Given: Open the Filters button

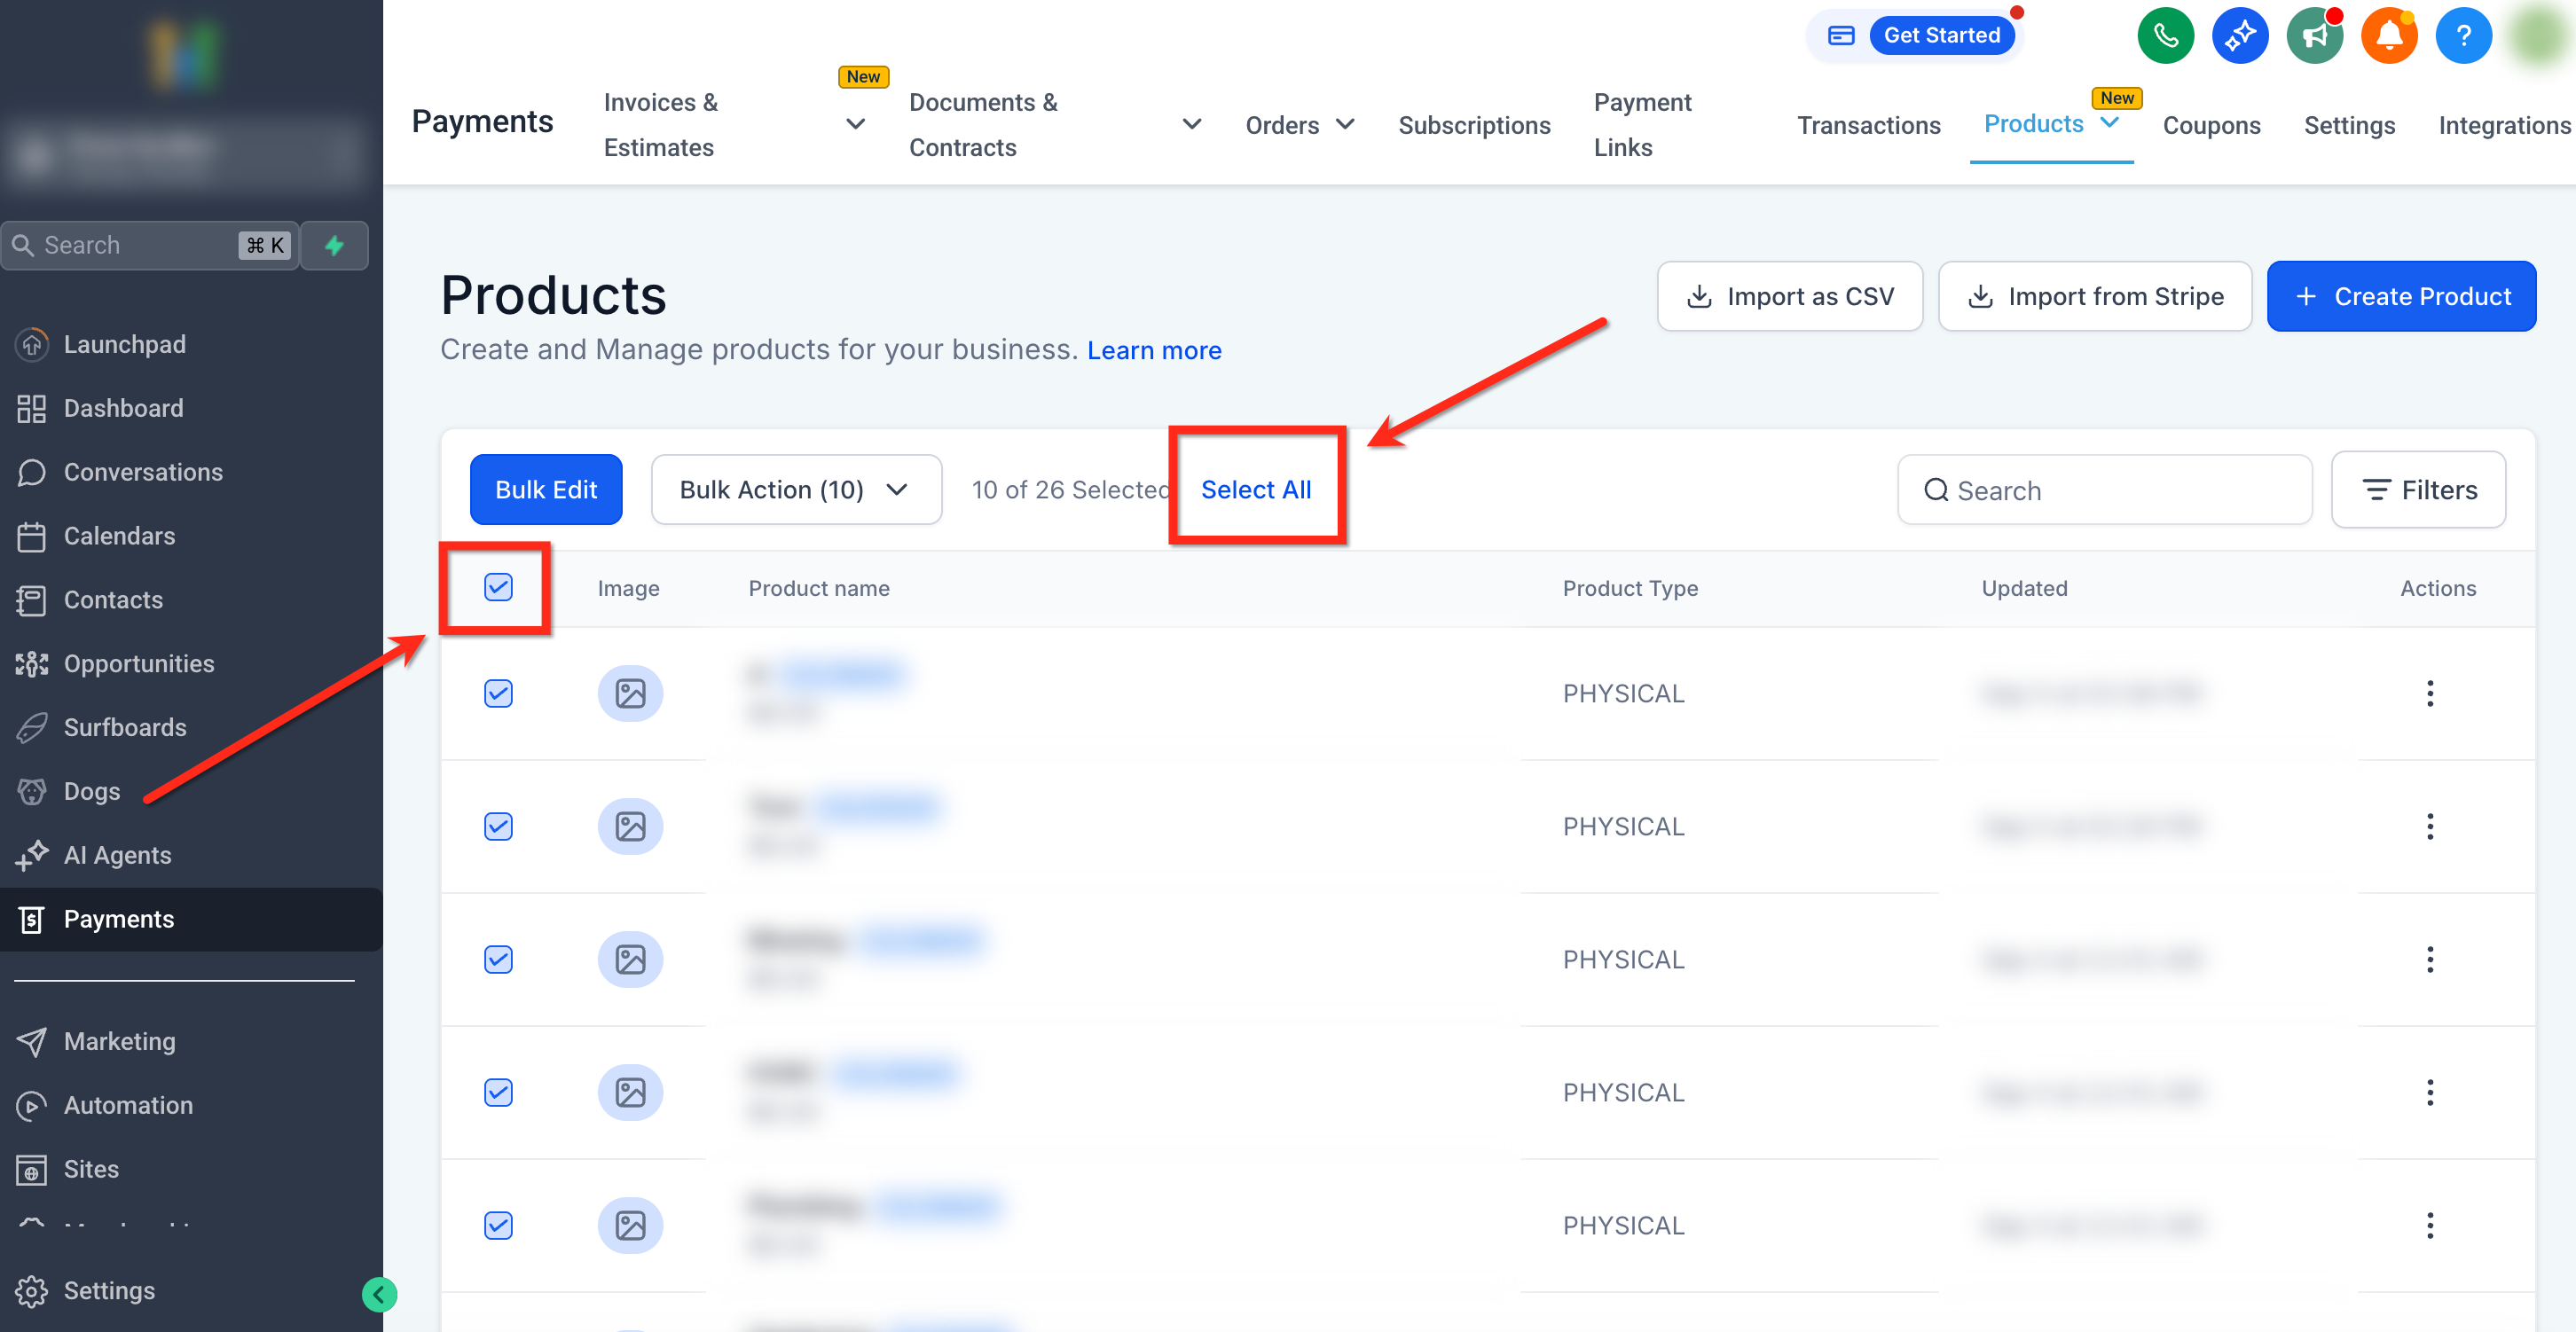Looking at the screenshot, I should [2417, 490].
